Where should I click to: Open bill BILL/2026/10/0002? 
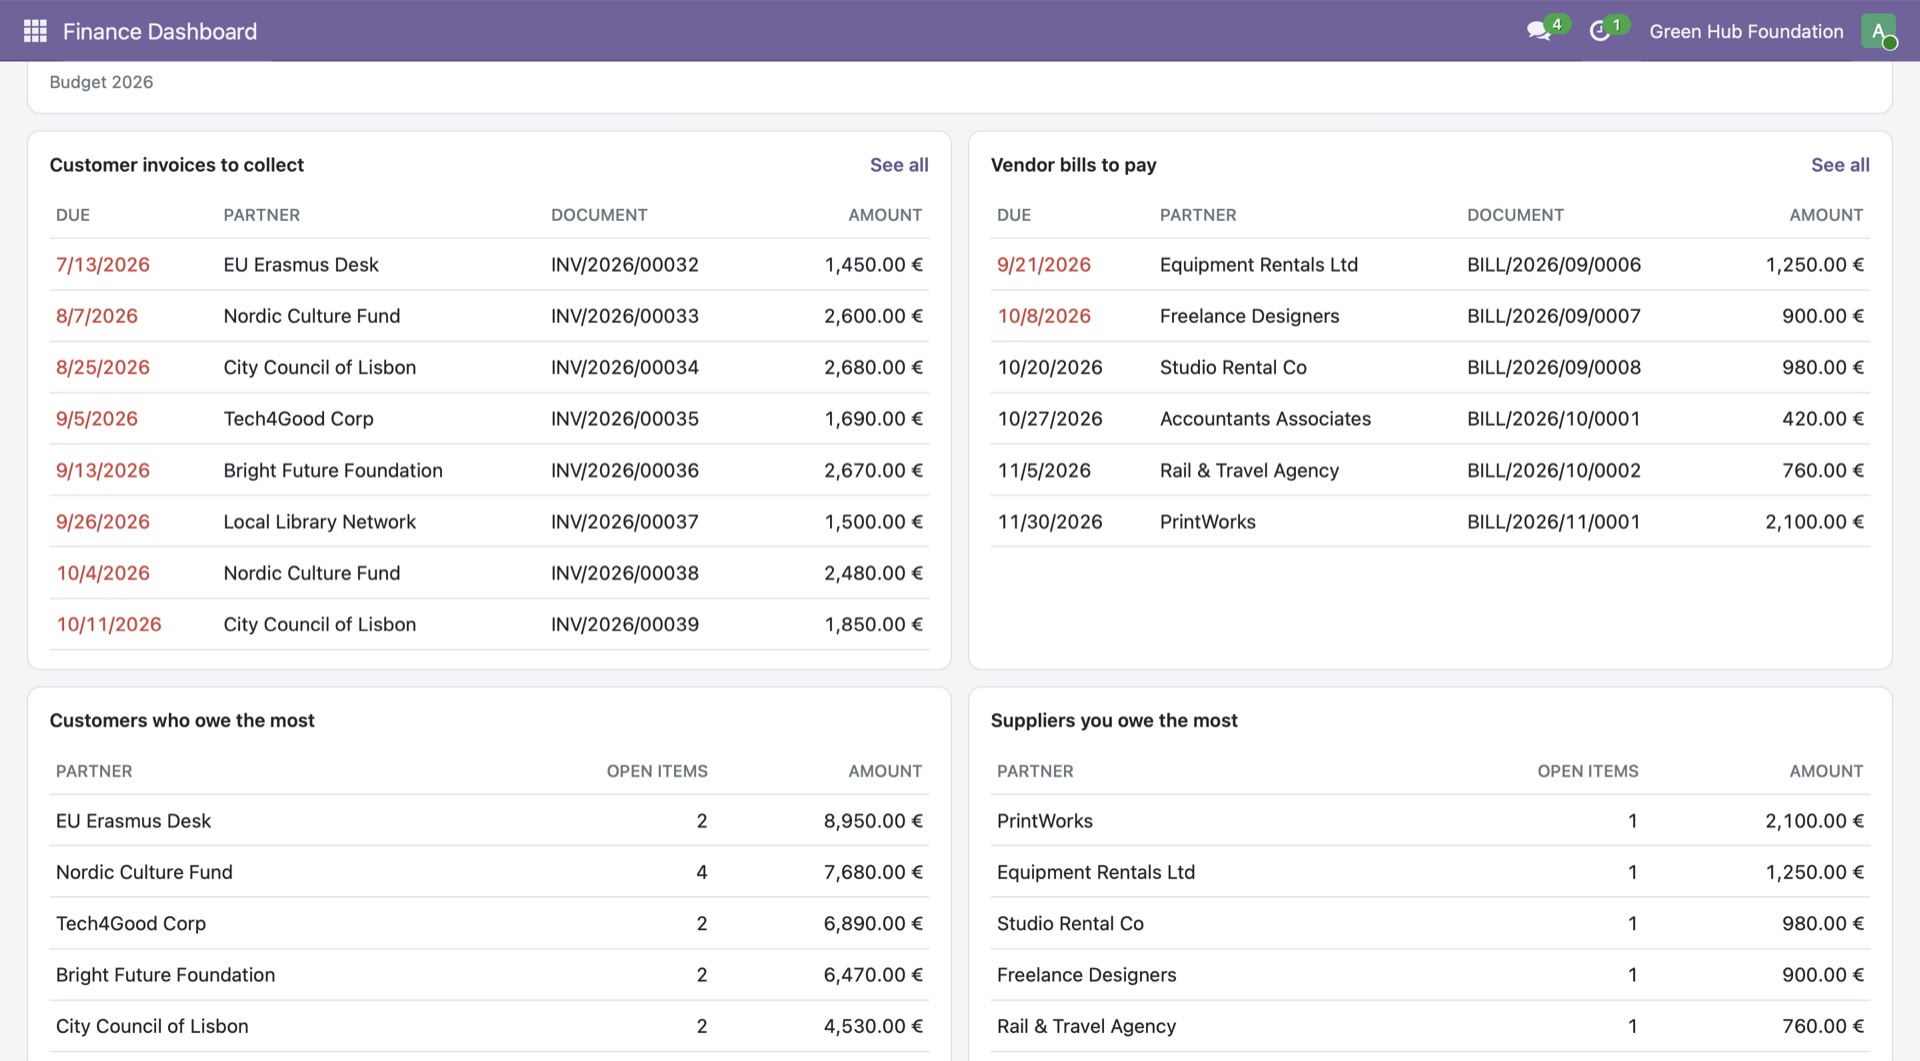[1554, 470]
